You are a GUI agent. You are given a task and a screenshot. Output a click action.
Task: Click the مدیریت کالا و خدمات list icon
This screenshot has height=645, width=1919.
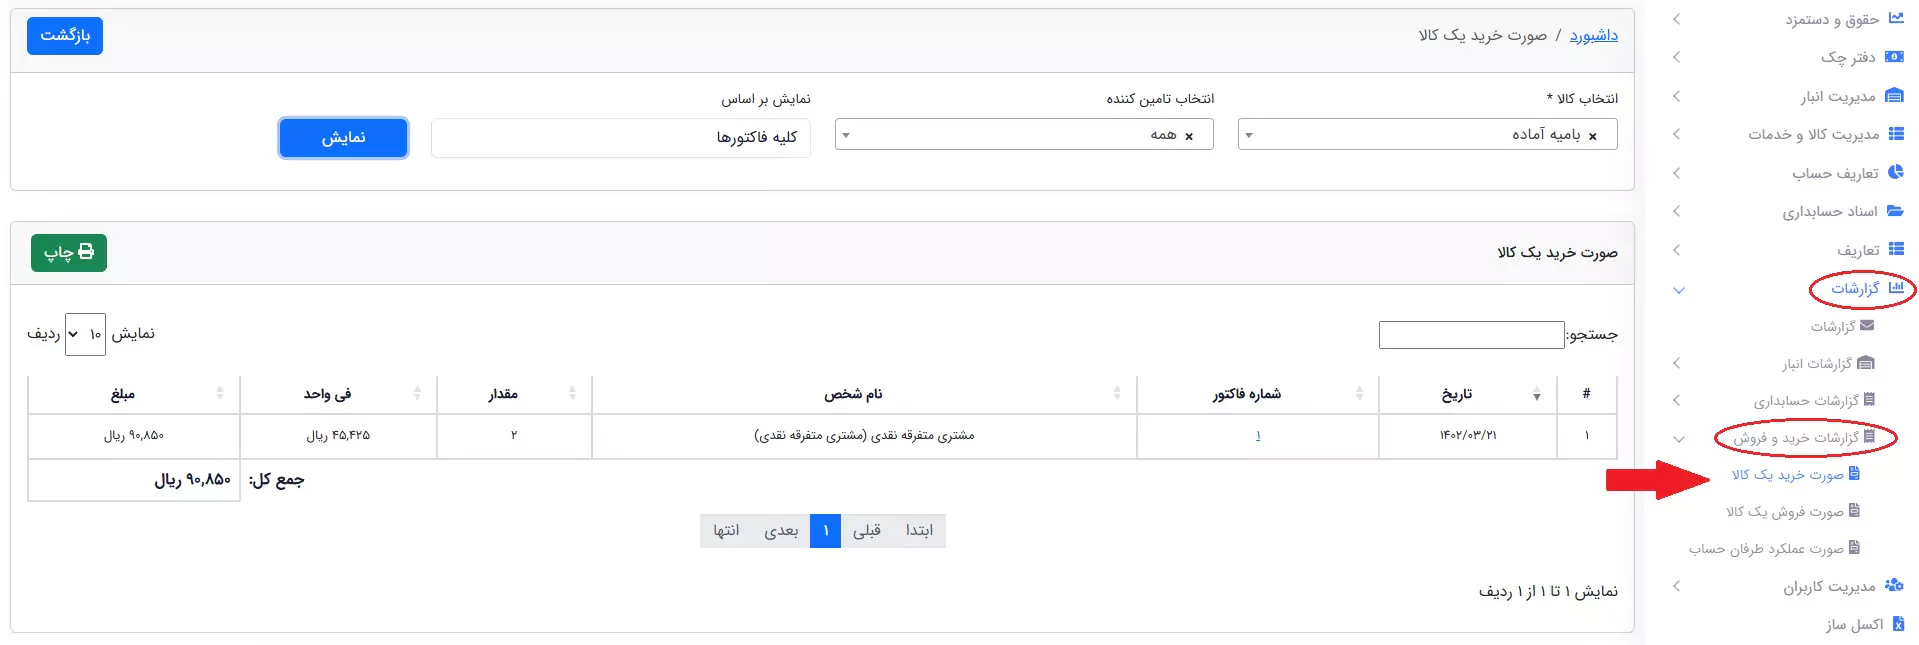[1896, 134]
